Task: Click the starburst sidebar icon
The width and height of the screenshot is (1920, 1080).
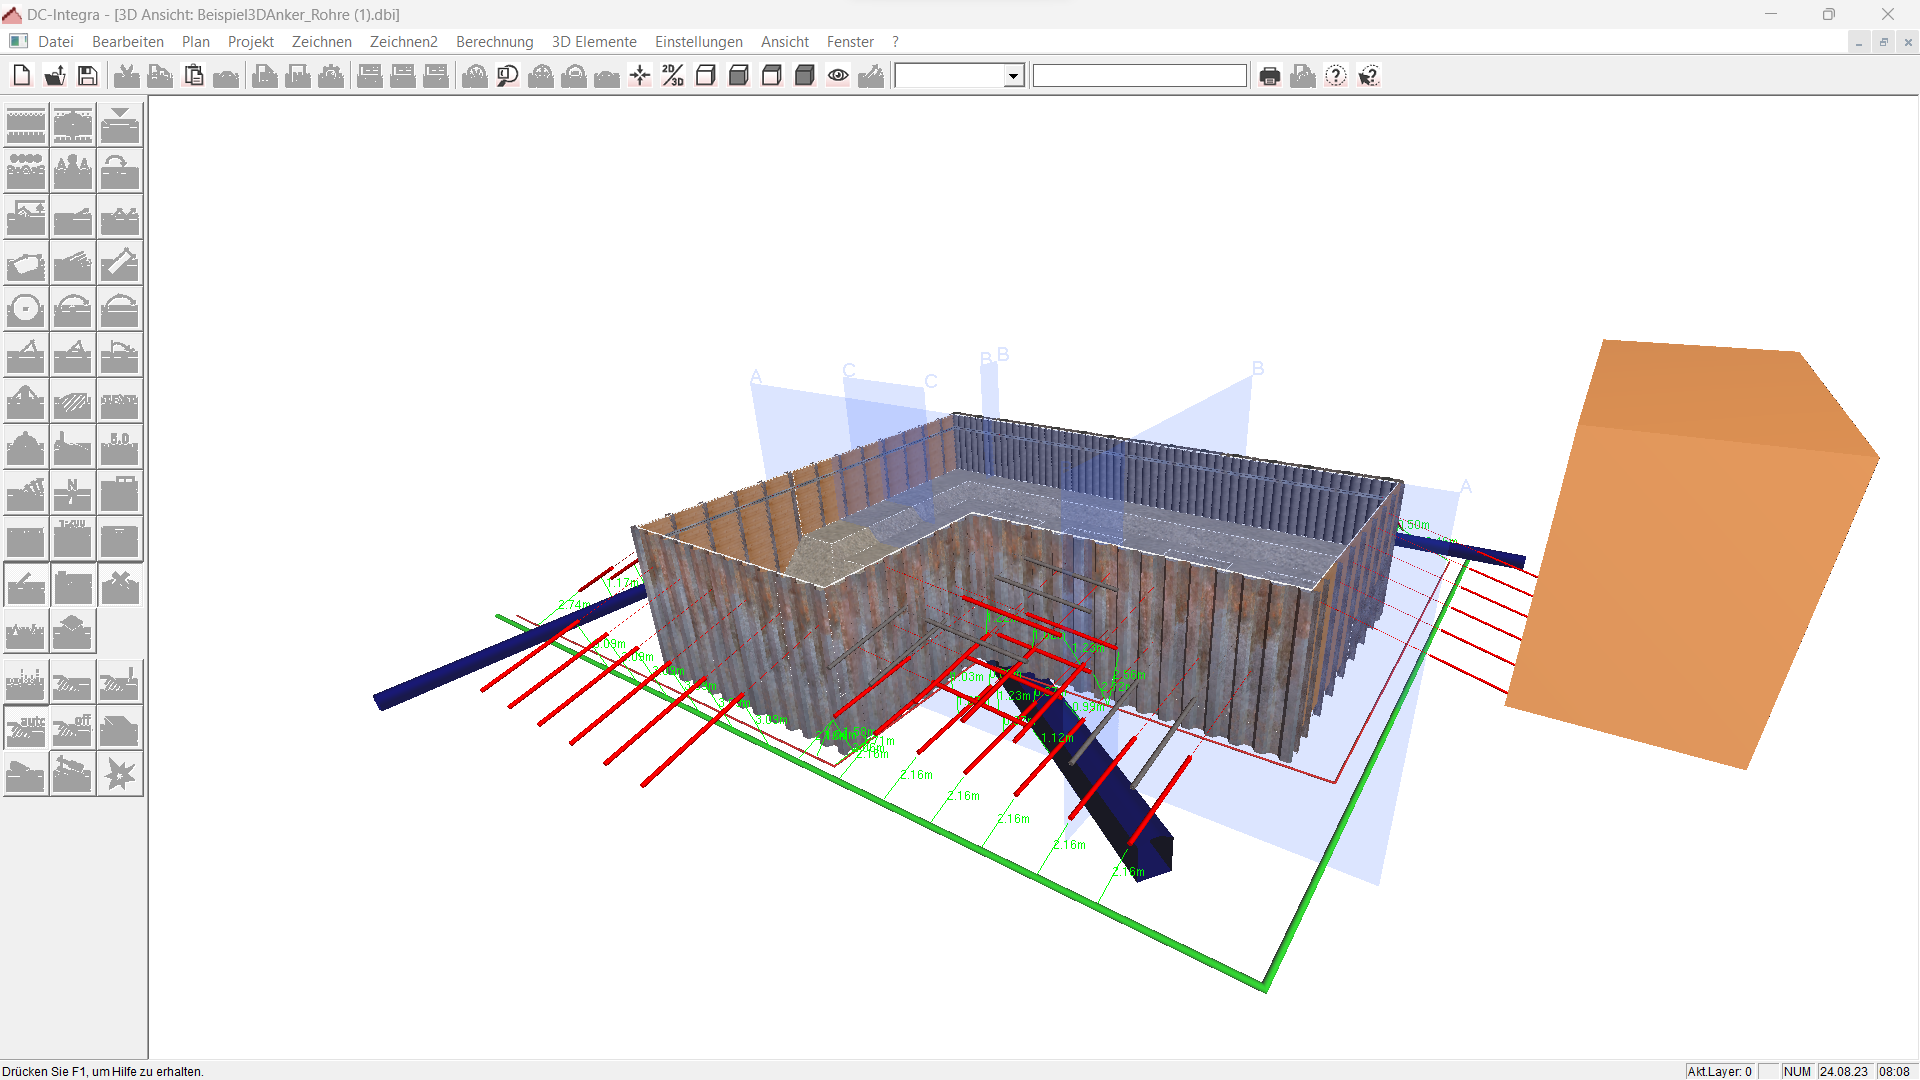Action: click(120, 774)
